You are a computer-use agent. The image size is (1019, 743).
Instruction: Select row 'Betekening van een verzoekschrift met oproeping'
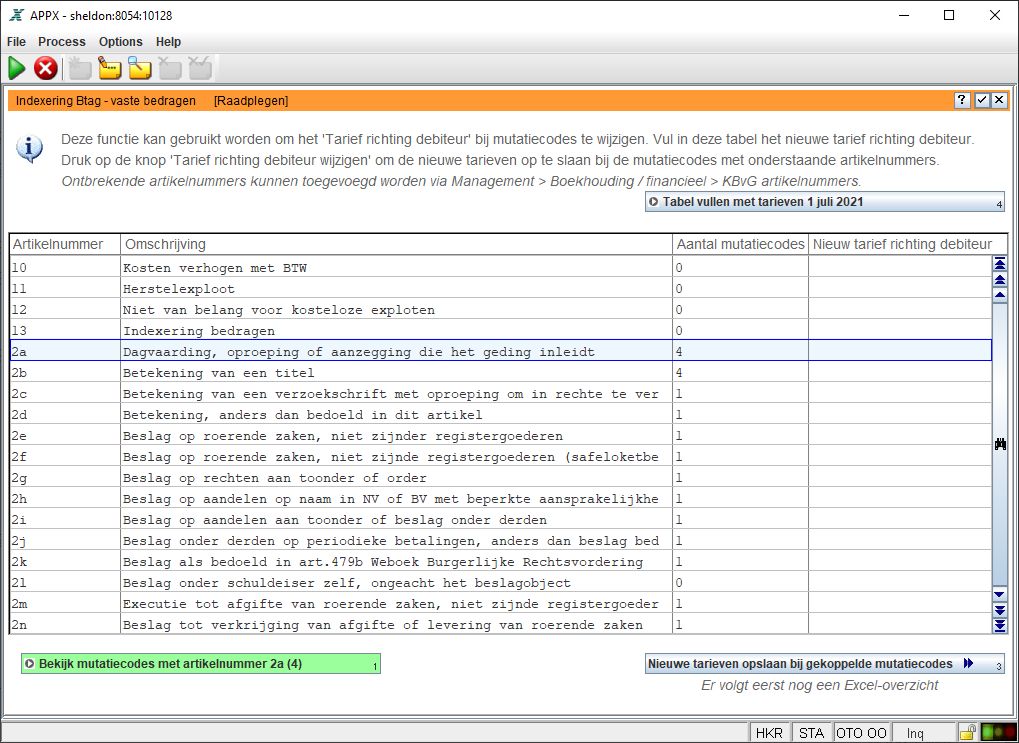tap(501, 393)
